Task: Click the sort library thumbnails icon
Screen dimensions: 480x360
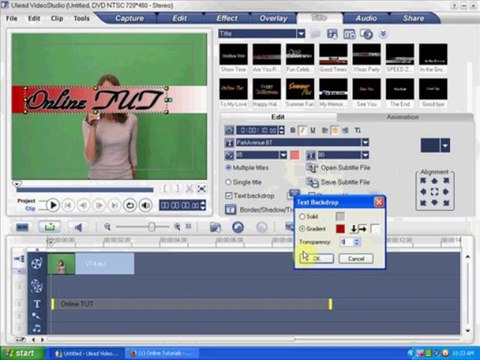Action: [349, 34]
